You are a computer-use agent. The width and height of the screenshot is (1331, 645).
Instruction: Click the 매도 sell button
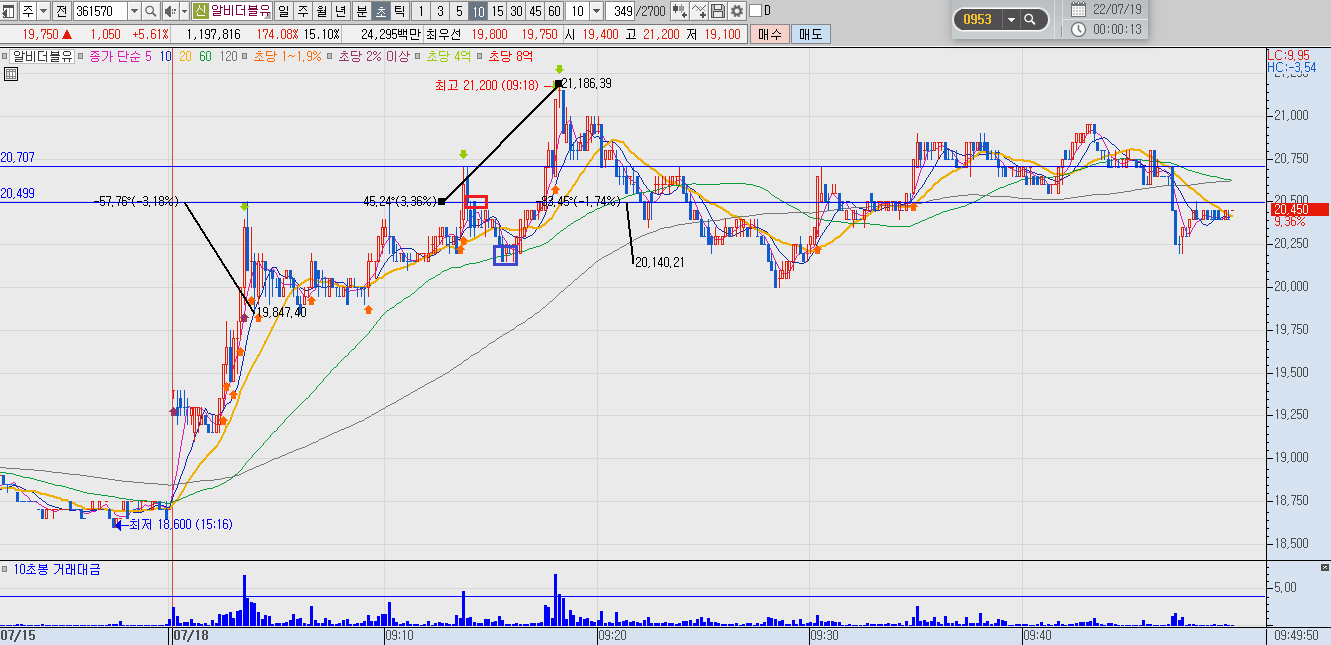click(809, 34)
